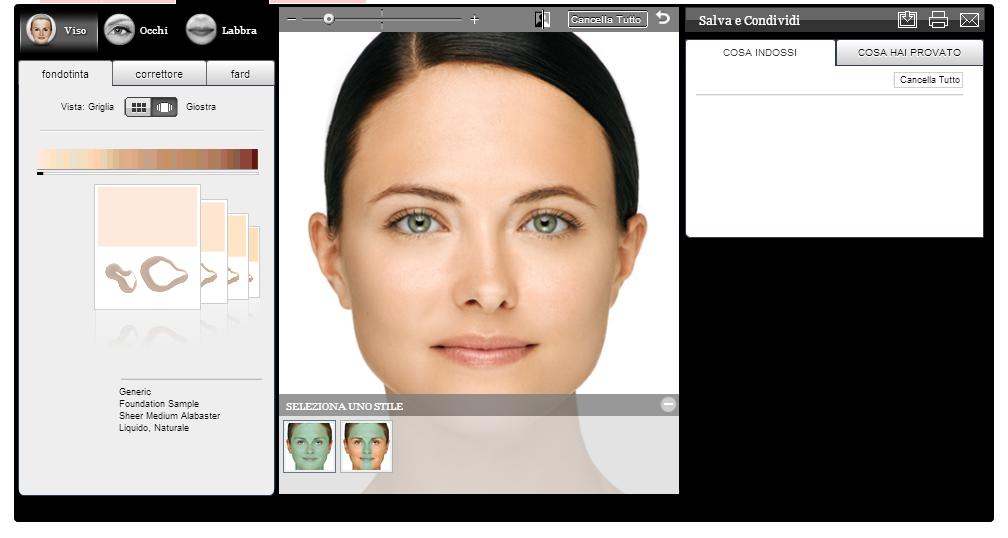Image resolution: width=1008 pixels, height=538 pixels.
Task: Pick the darkest shade in foundation color strip
Action: pyautogui.click(x=253, y=159)
